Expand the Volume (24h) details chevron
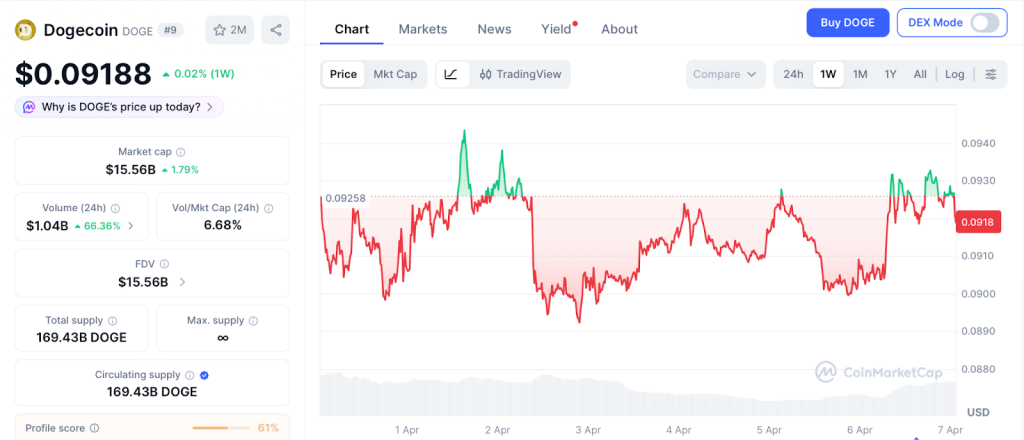The width and height of the screenshot is (1024, 440). point(132,226)
